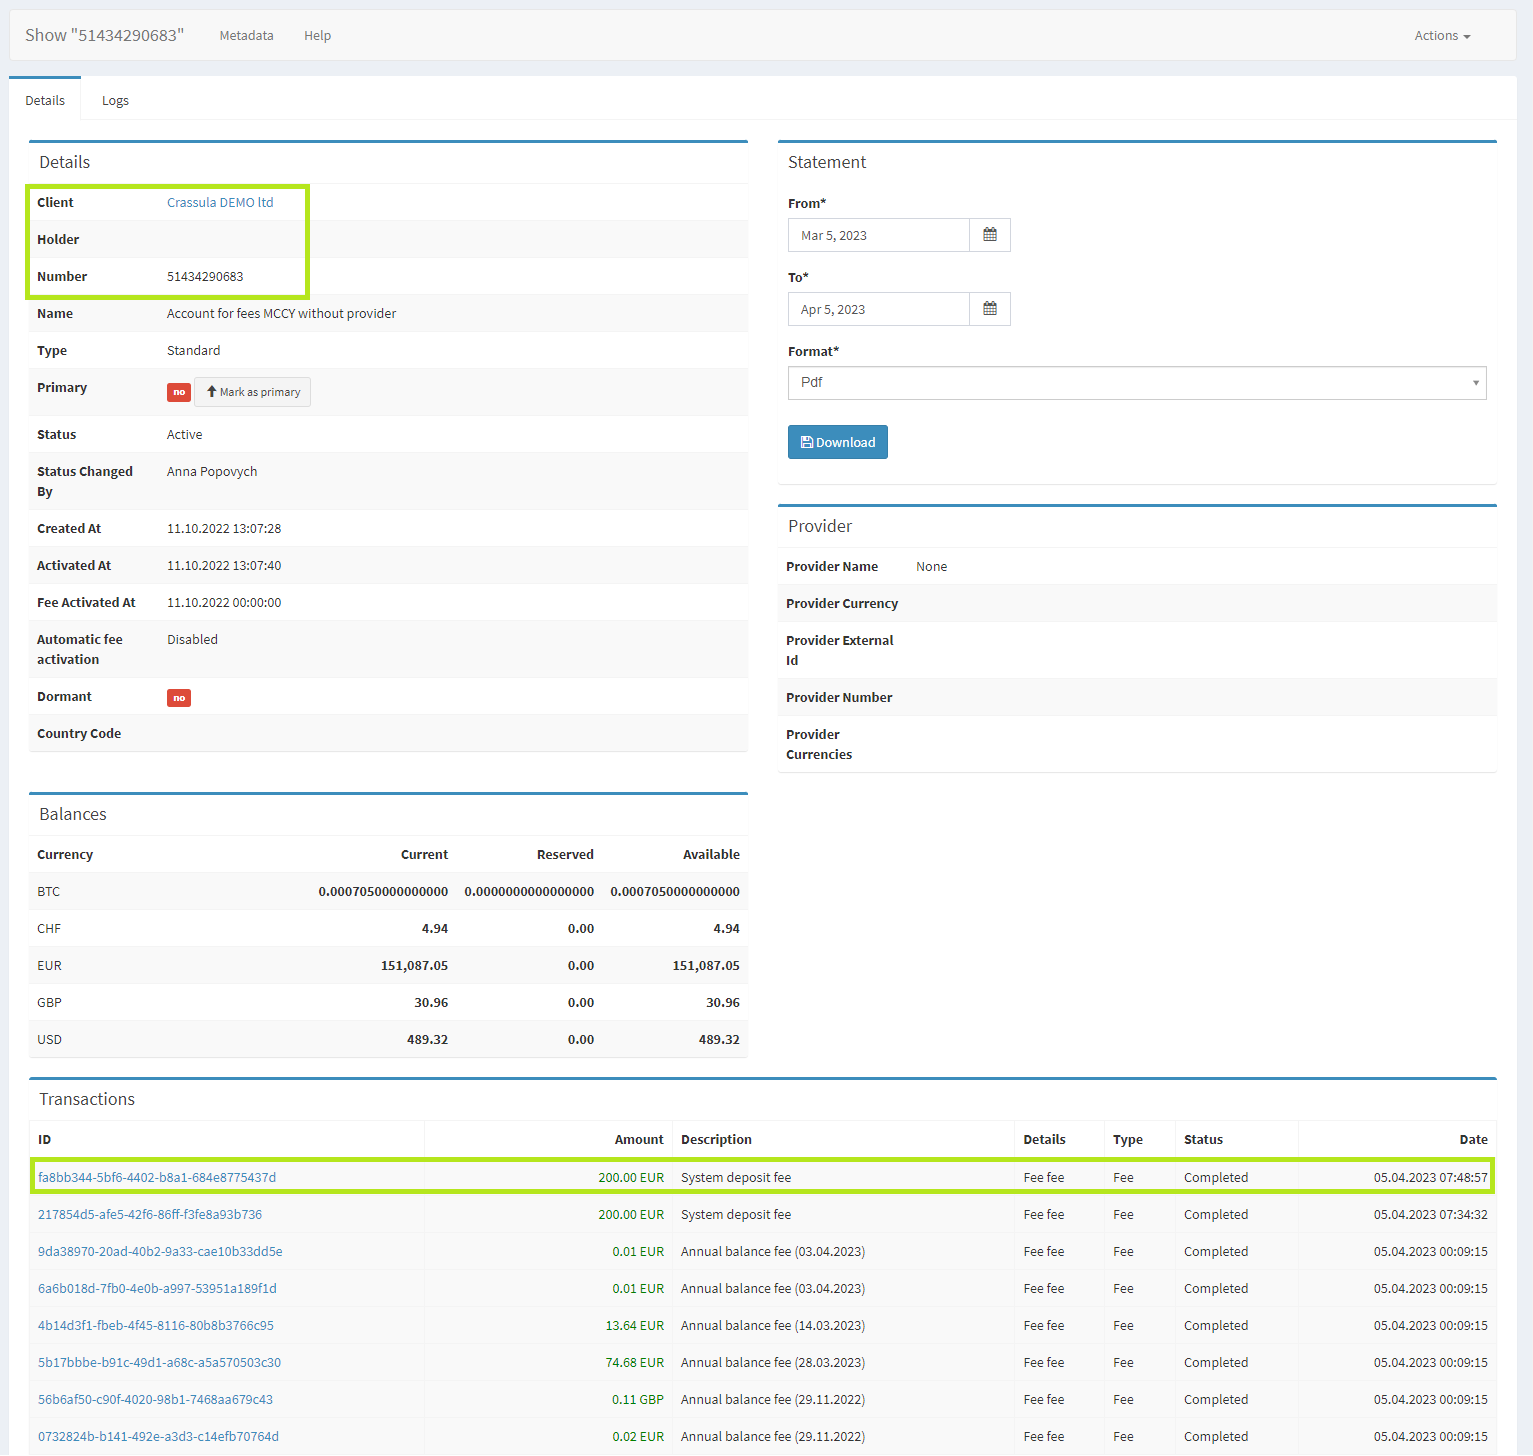This screenshot has height=1456, width=1533.
Task: Switch to the Logs tab
Action: point(115,101)
